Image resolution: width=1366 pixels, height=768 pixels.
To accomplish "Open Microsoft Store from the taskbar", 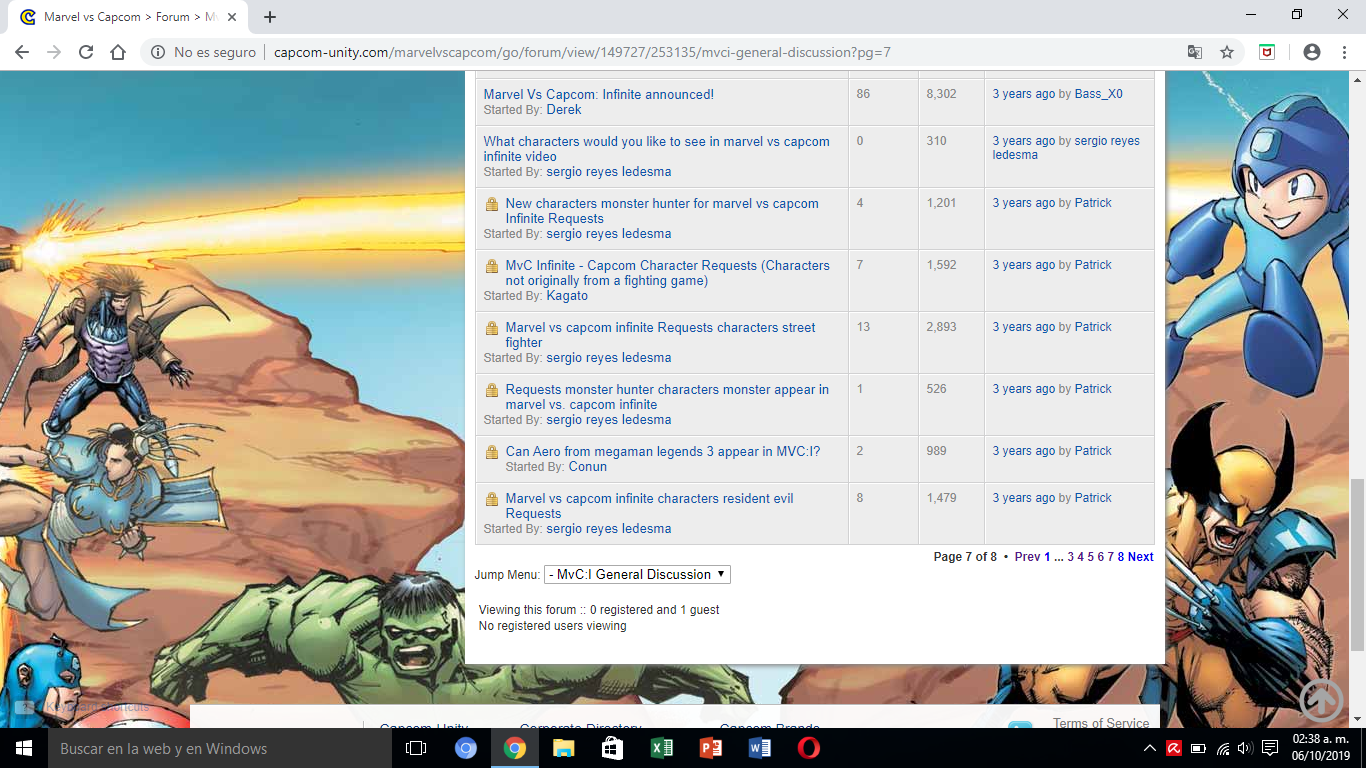I will [613, 748].
